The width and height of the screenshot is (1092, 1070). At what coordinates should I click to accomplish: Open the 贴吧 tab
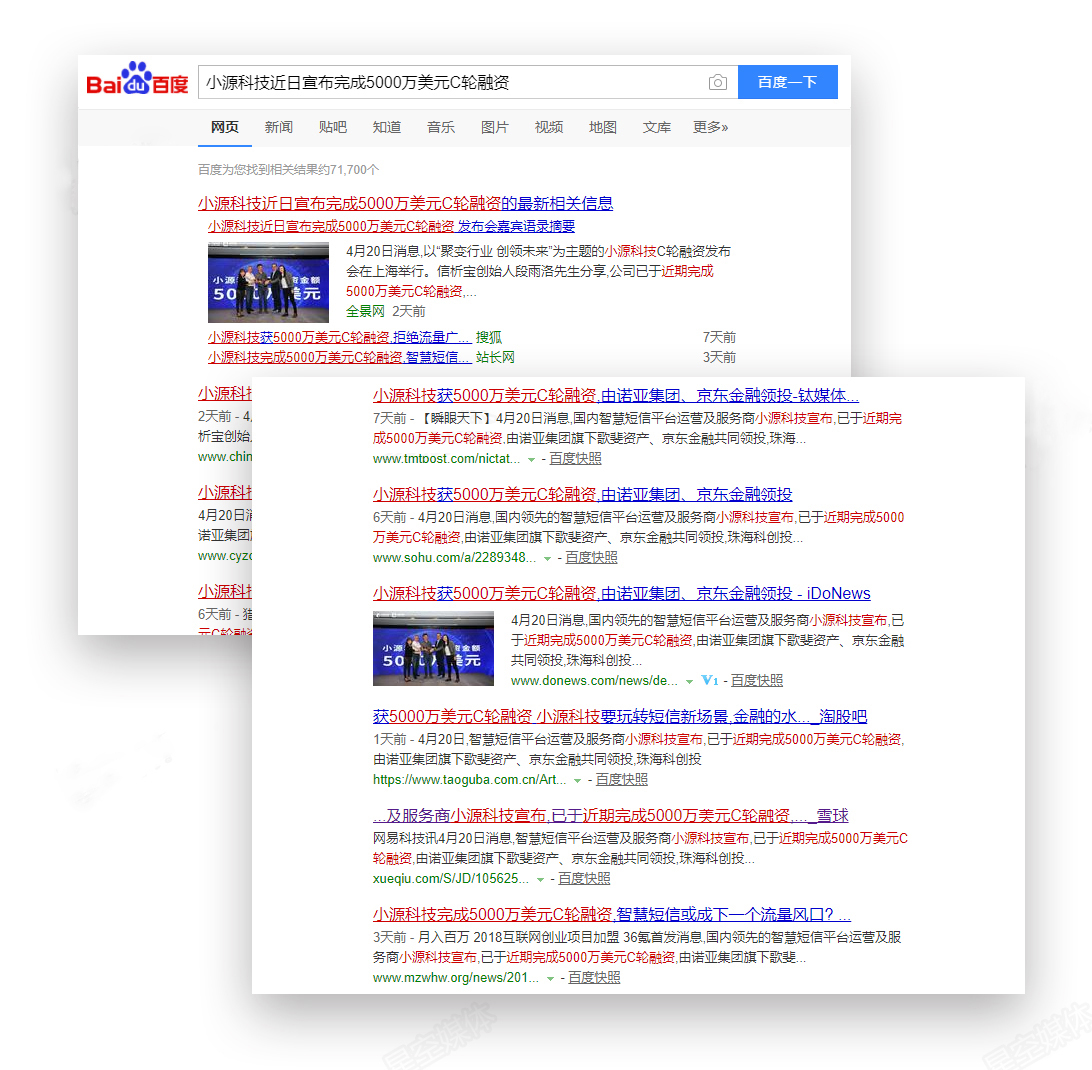333,127
